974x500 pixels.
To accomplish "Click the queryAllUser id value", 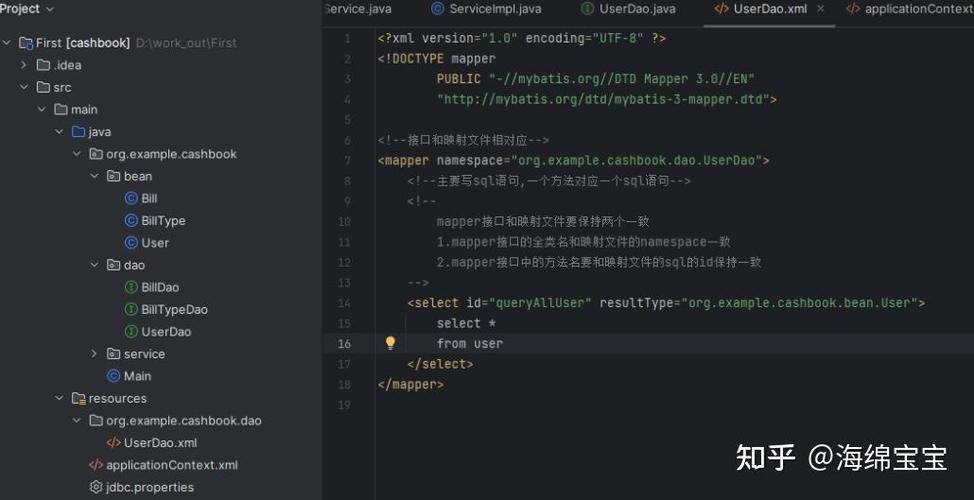I will (x=540, y=302).
